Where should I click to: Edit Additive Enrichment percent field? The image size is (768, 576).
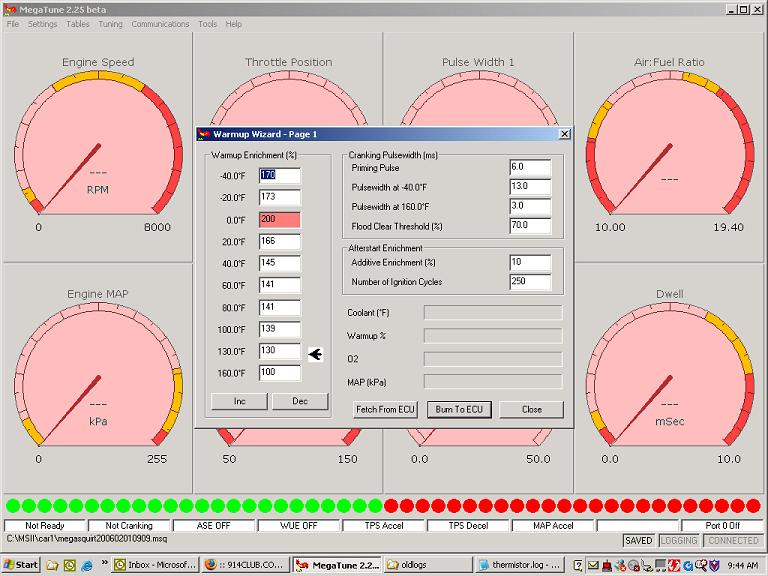click(x=530, y=263)
